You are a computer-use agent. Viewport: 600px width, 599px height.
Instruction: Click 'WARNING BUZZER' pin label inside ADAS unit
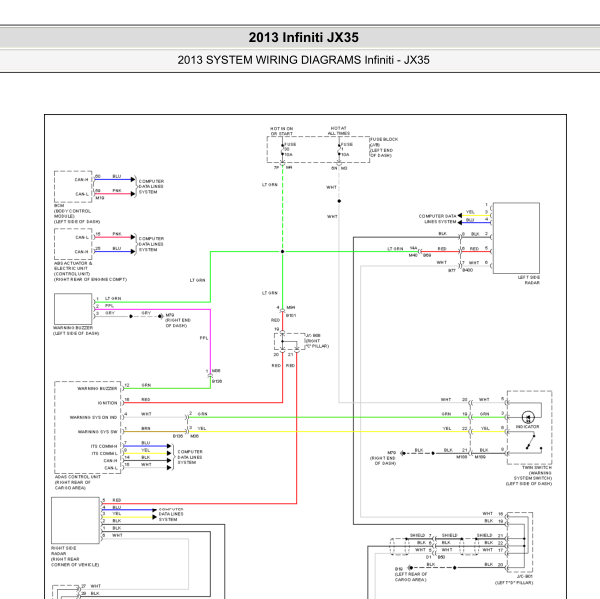[97, 388]
